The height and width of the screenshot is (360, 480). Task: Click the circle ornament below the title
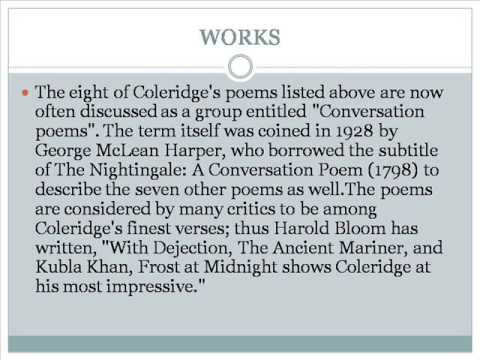(x=240, y=66)
